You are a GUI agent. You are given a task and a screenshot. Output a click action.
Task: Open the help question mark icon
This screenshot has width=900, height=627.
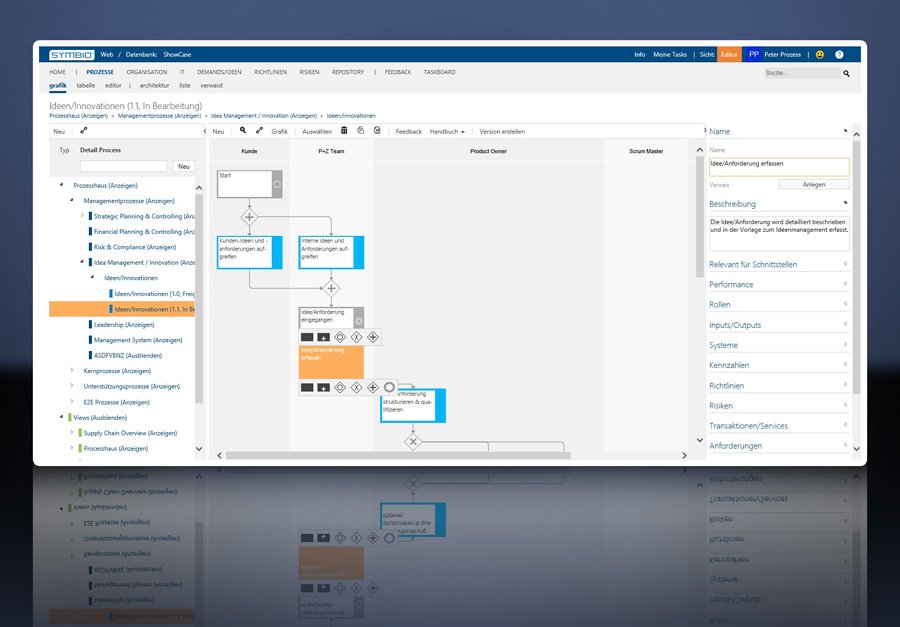(839, 55)
